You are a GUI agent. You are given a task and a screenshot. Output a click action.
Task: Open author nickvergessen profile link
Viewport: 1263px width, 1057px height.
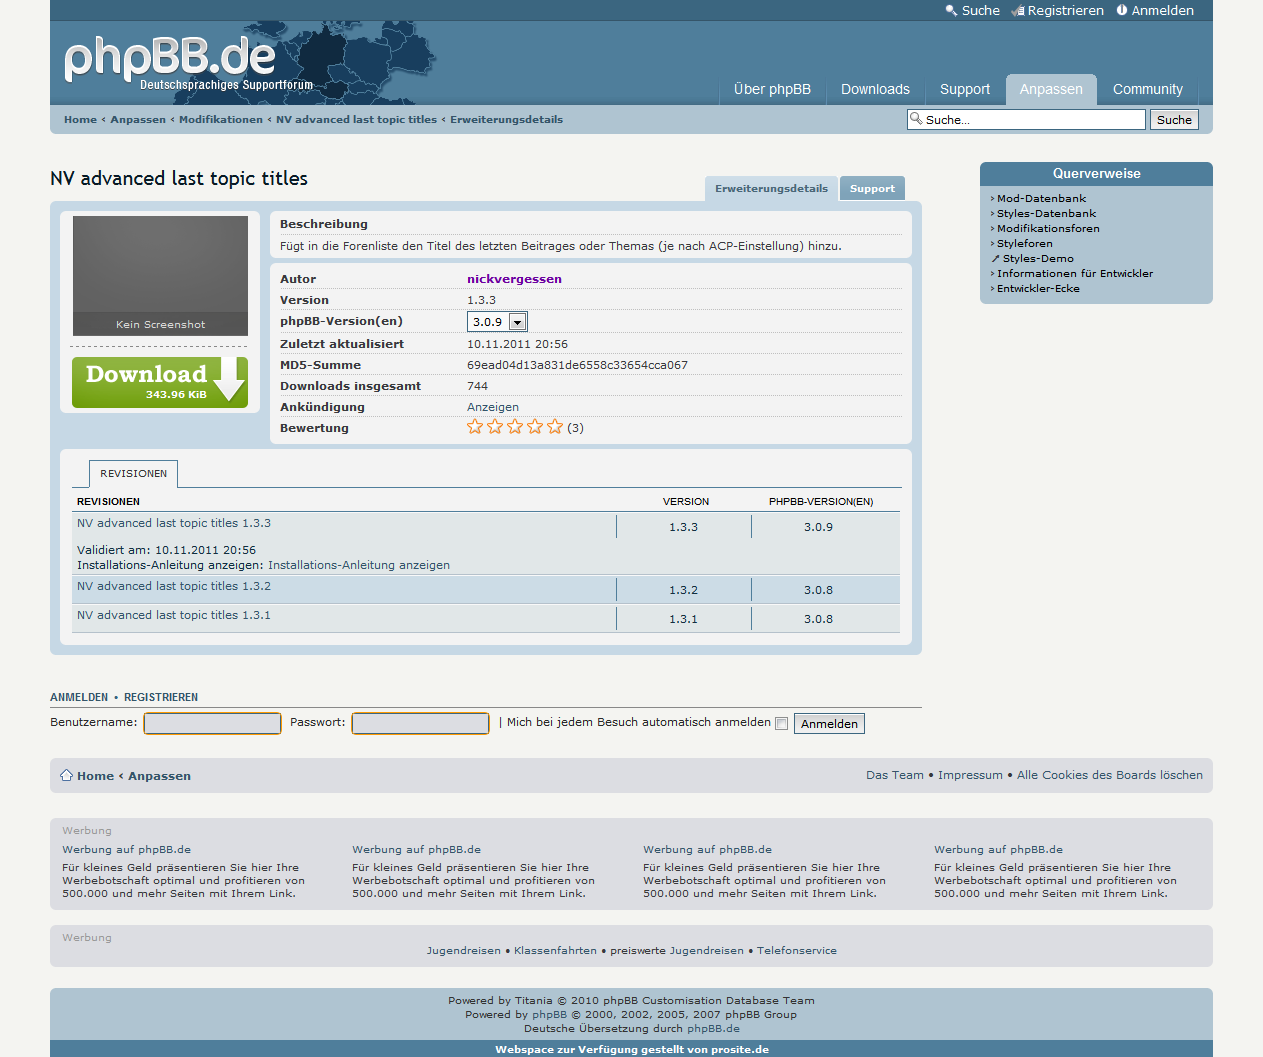pos(514,279)
